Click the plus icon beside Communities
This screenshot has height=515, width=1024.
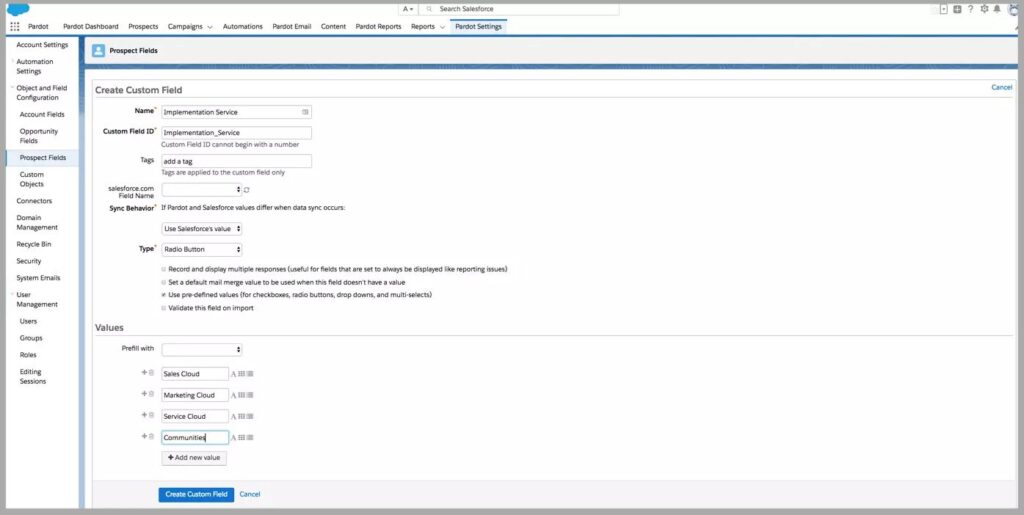click(144, 436)
